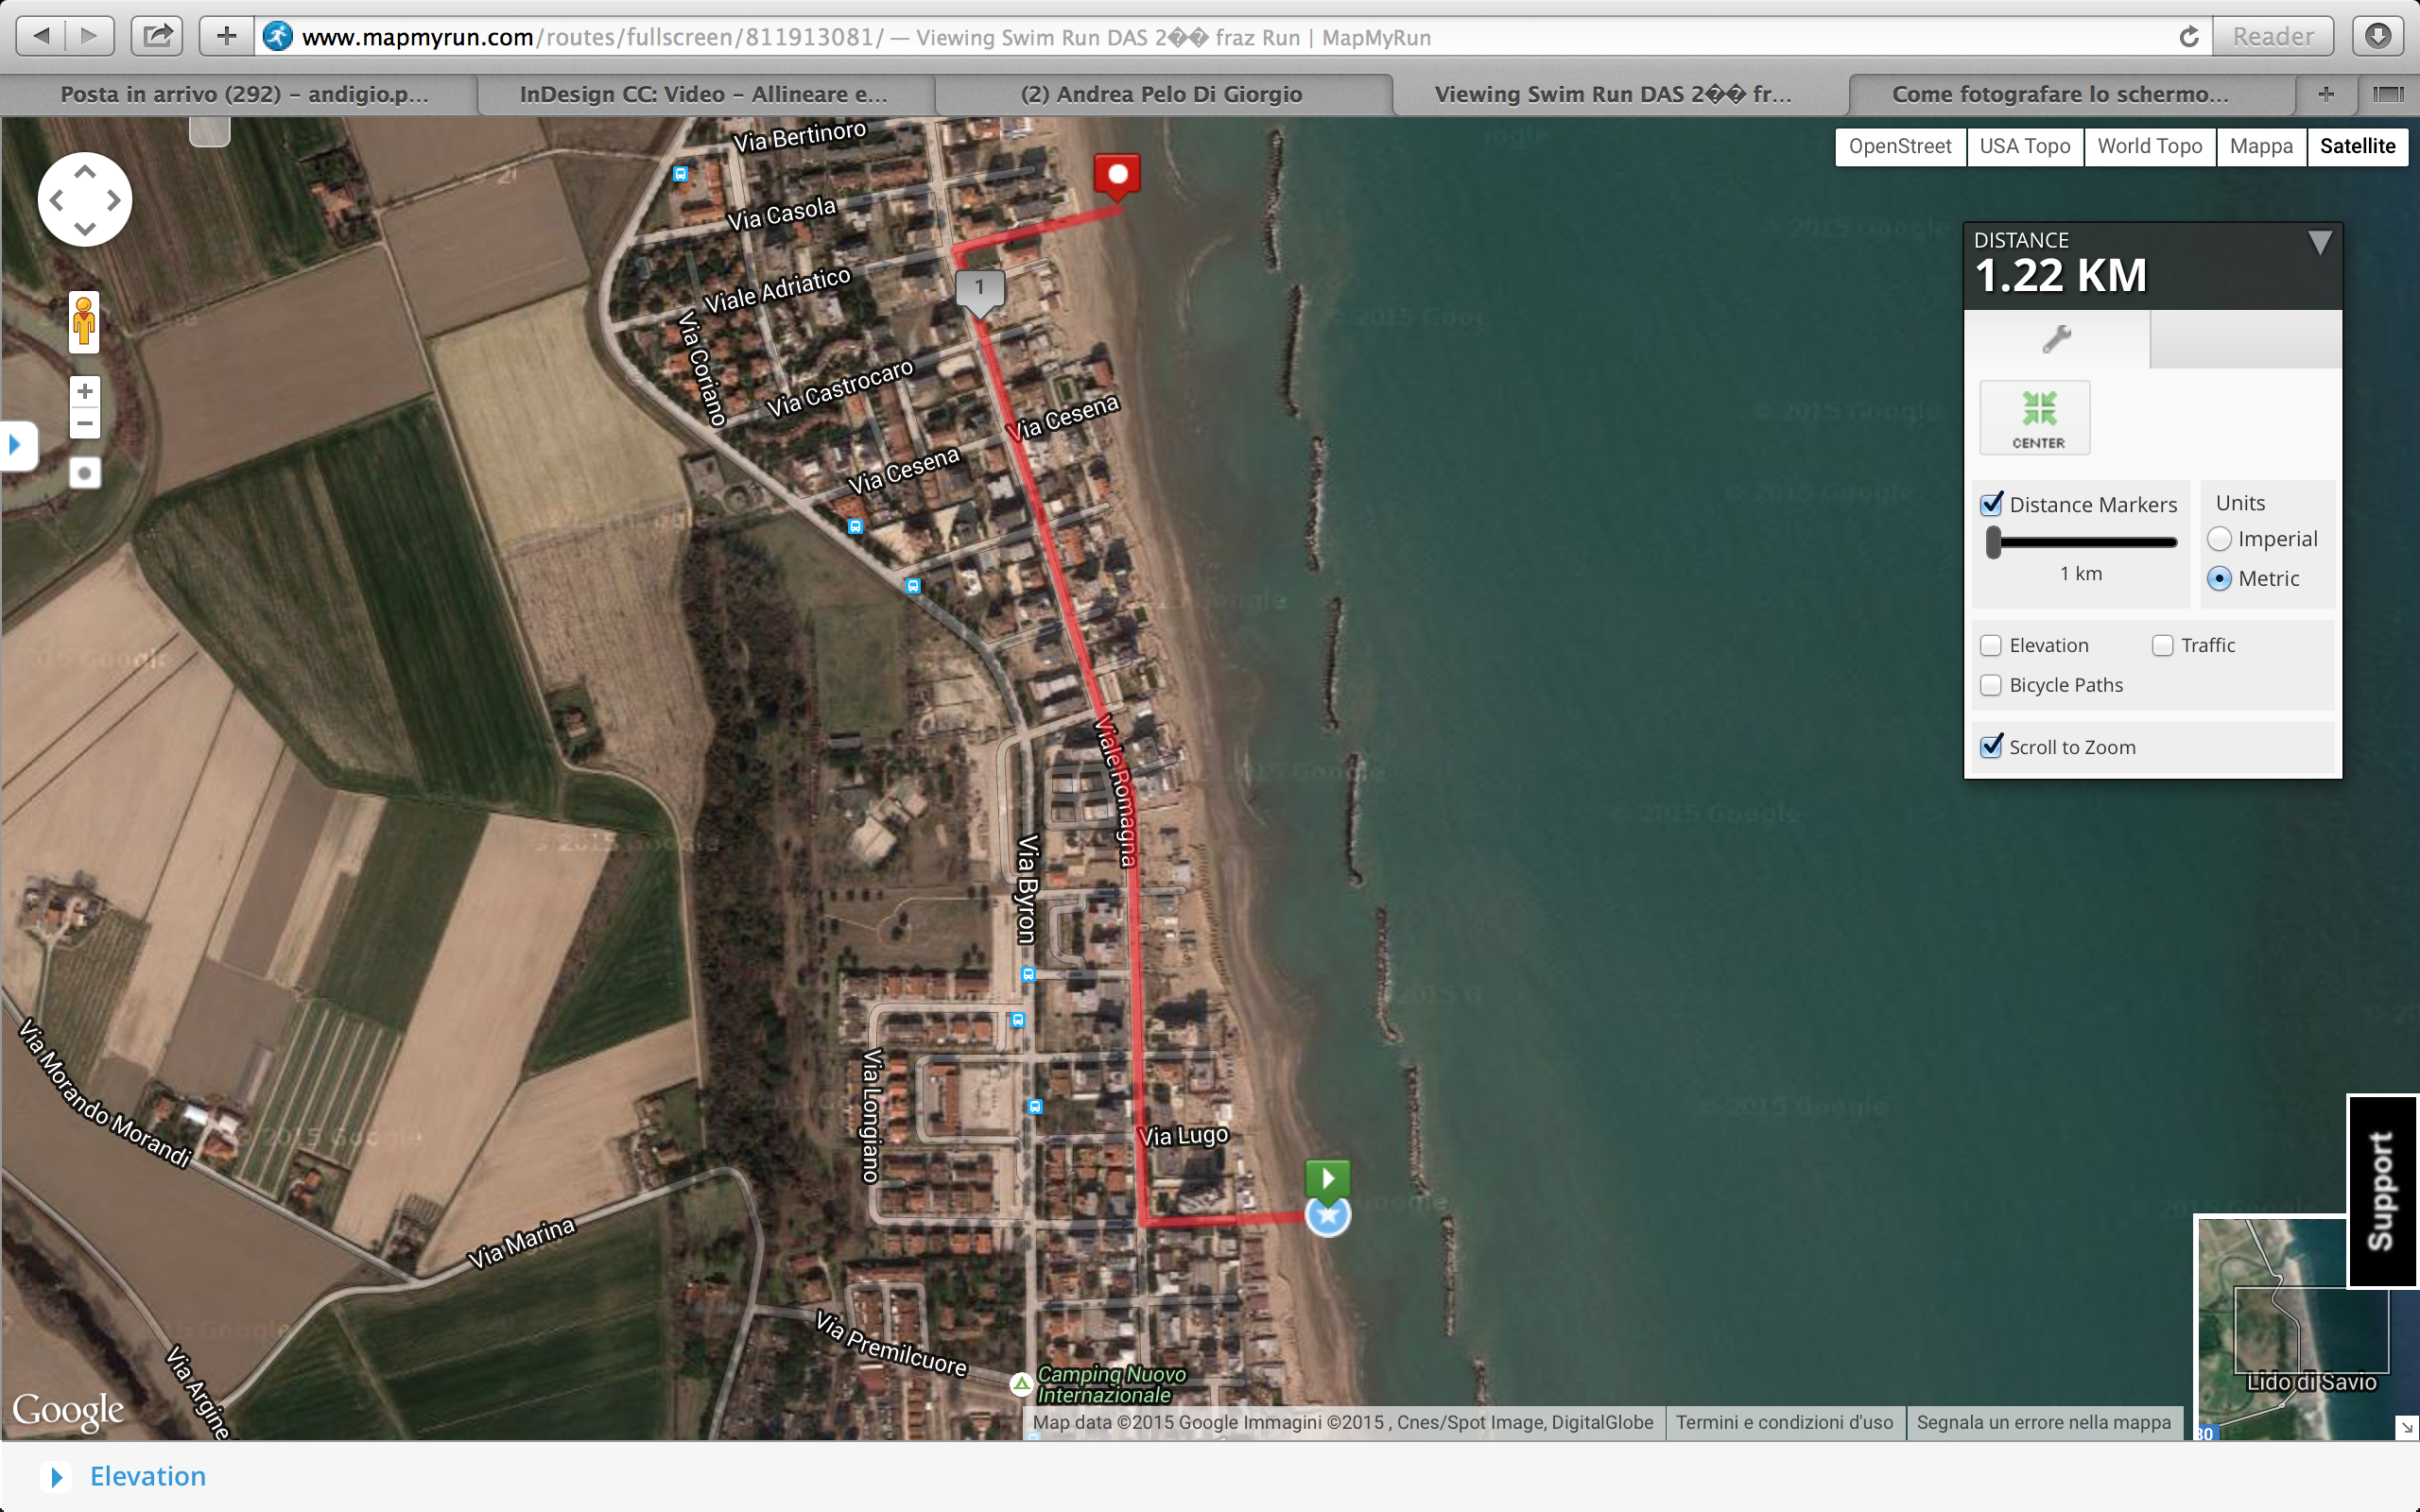Click the locate-me dot button on map

[x=85, y=473]
